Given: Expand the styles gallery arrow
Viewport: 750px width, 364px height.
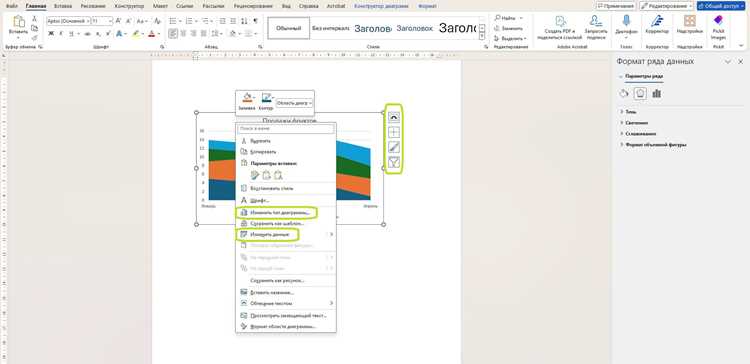Looking at the screenshot, I should pos(482,36).
